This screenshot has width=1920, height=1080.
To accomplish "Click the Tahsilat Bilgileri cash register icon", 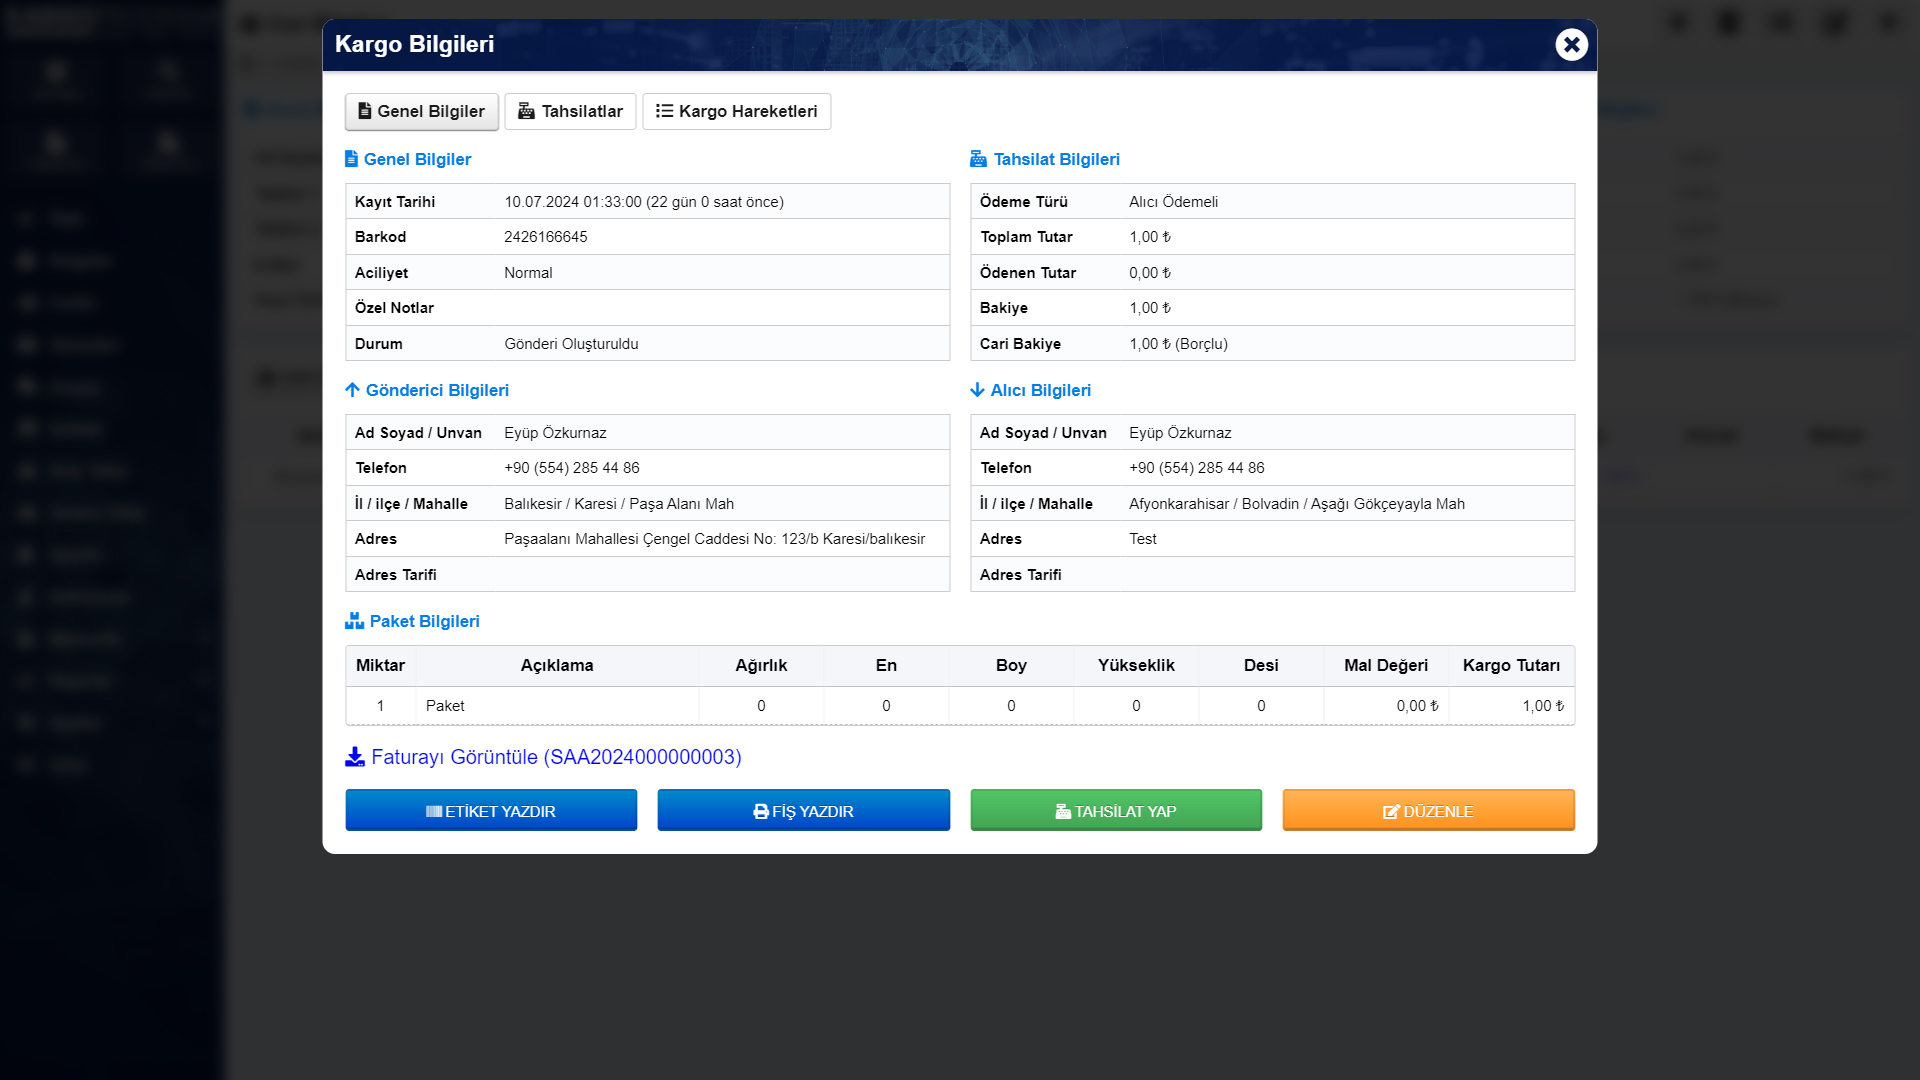I will tap(978, 159).
